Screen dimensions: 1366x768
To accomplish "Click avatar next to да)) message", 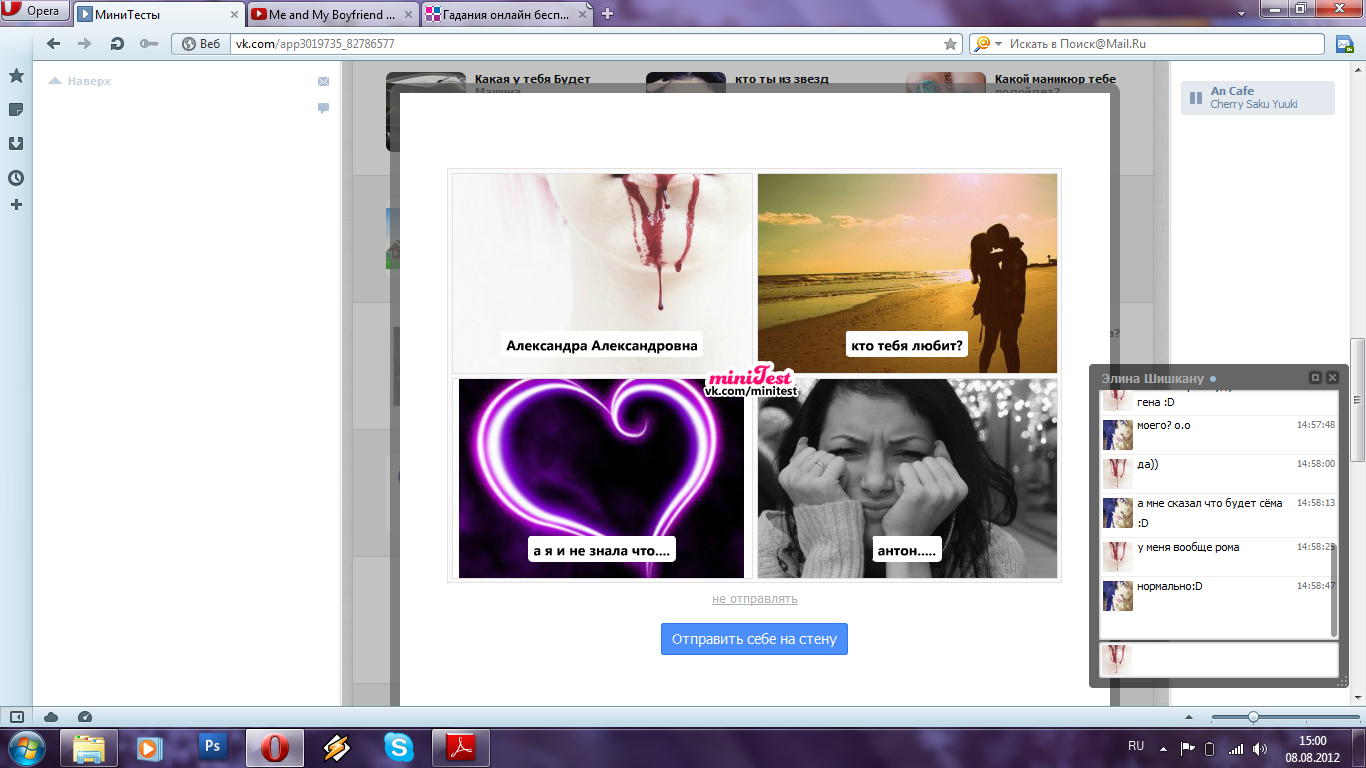I will coord(1117,474).
